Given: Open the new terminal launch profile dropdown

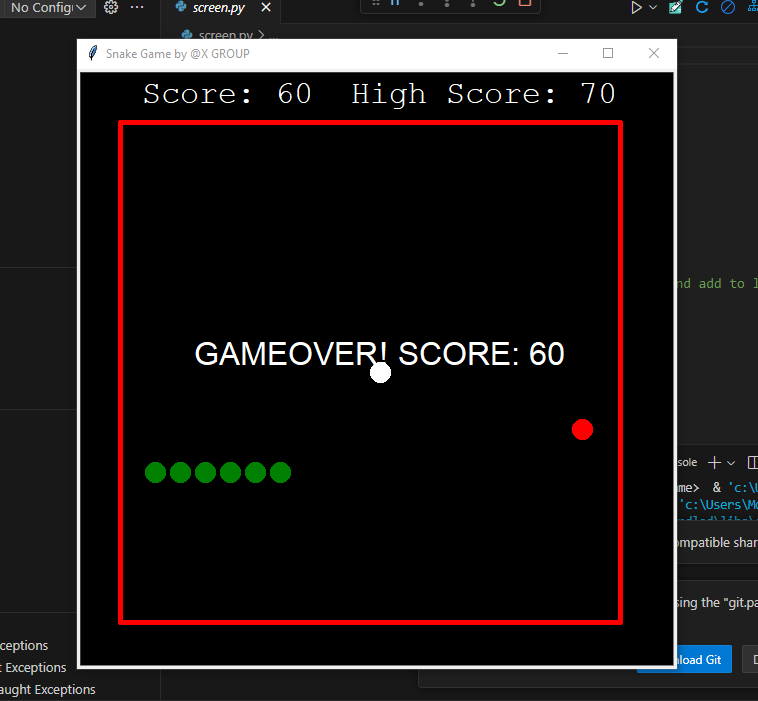Looking at the screenshot, I should (x=731, y=463).
